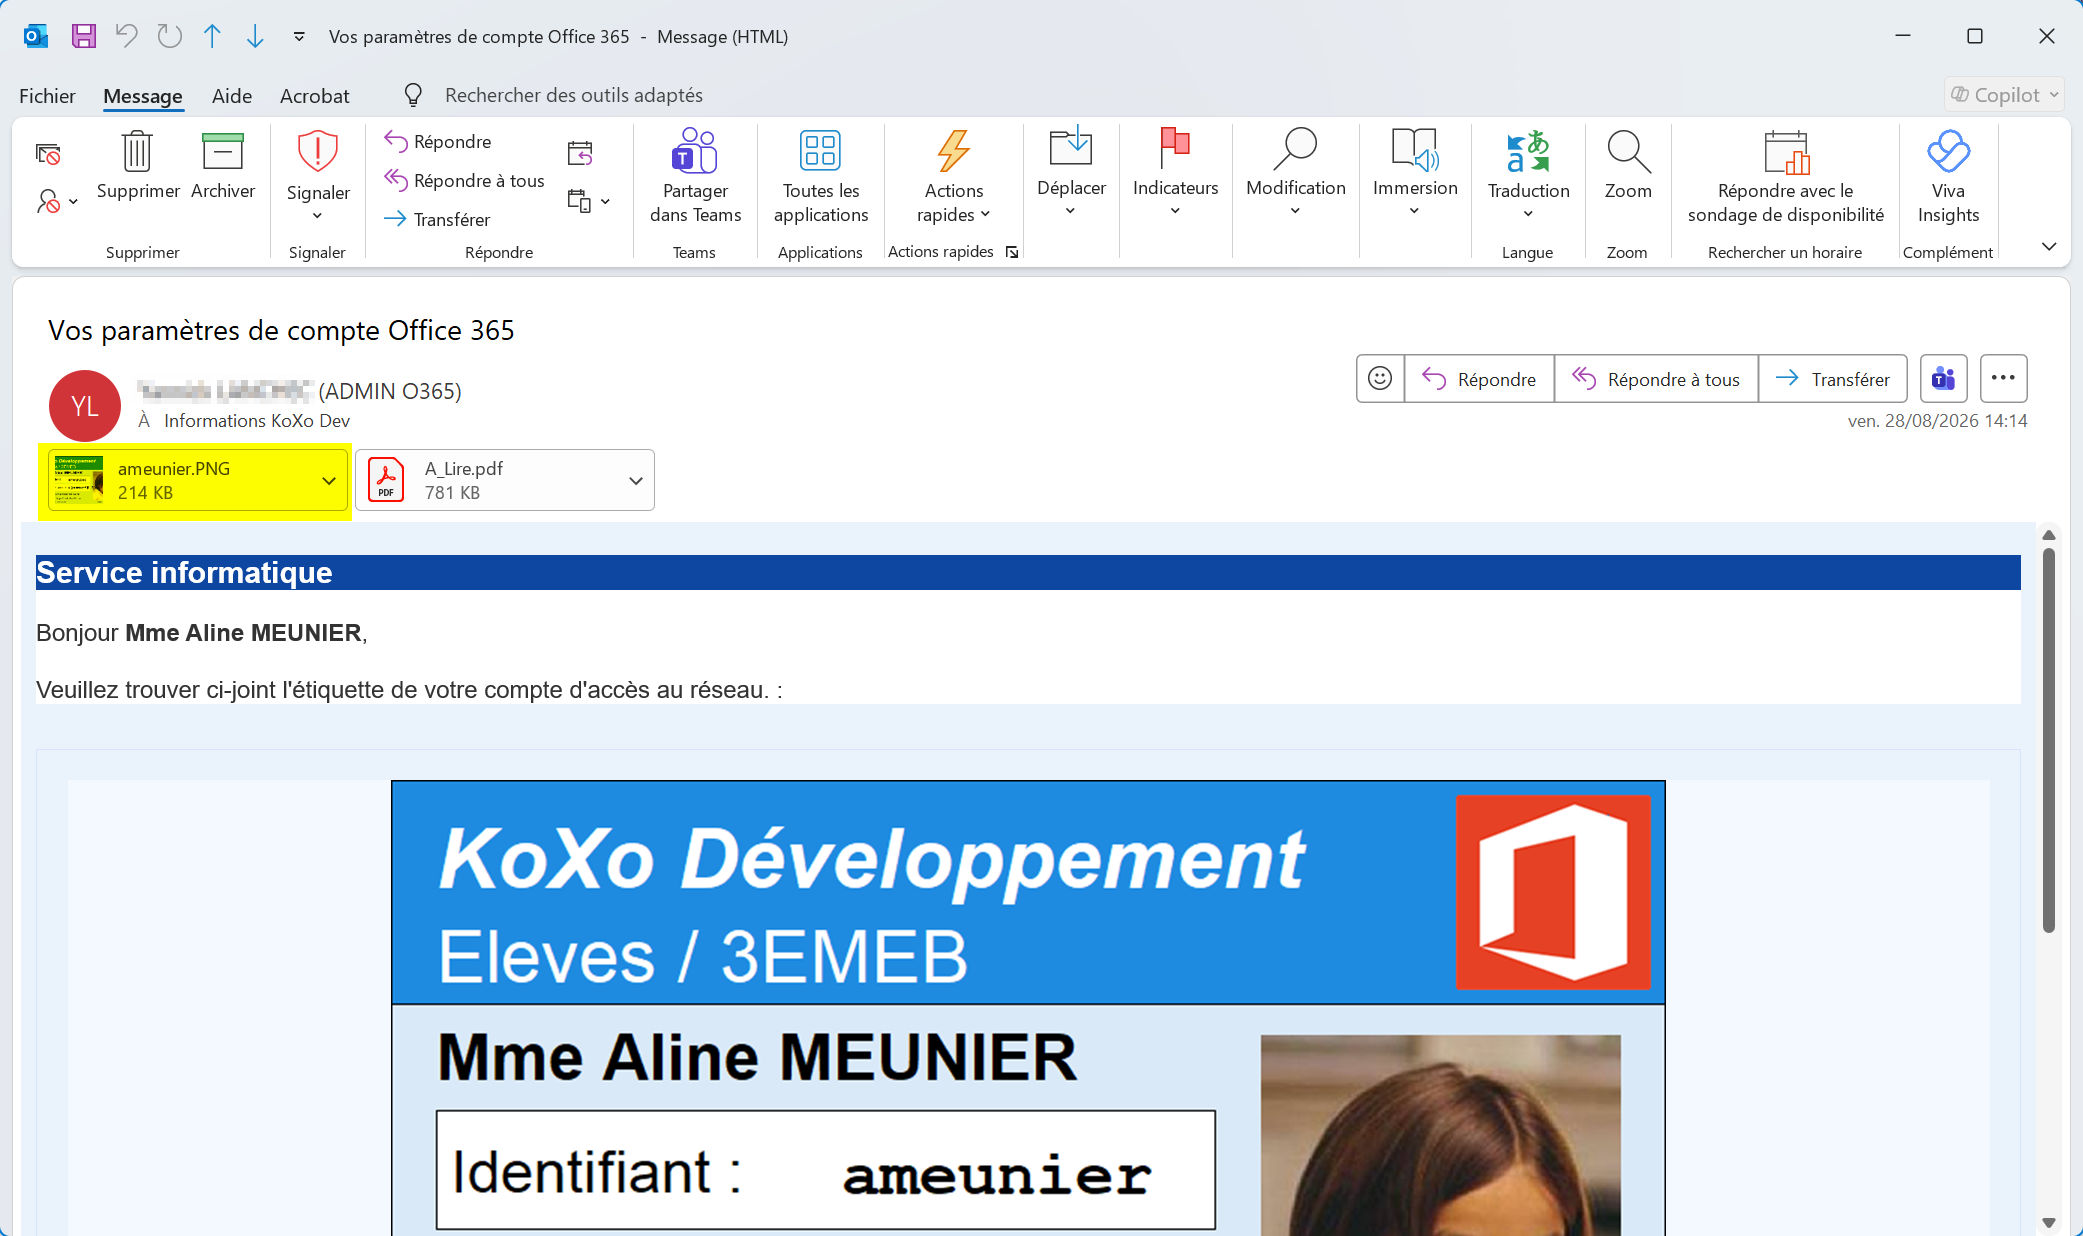Screen dimensions: 2083x1236
Task: Click the message scrollbar up arrow
Action: (x=2049, y=535)
